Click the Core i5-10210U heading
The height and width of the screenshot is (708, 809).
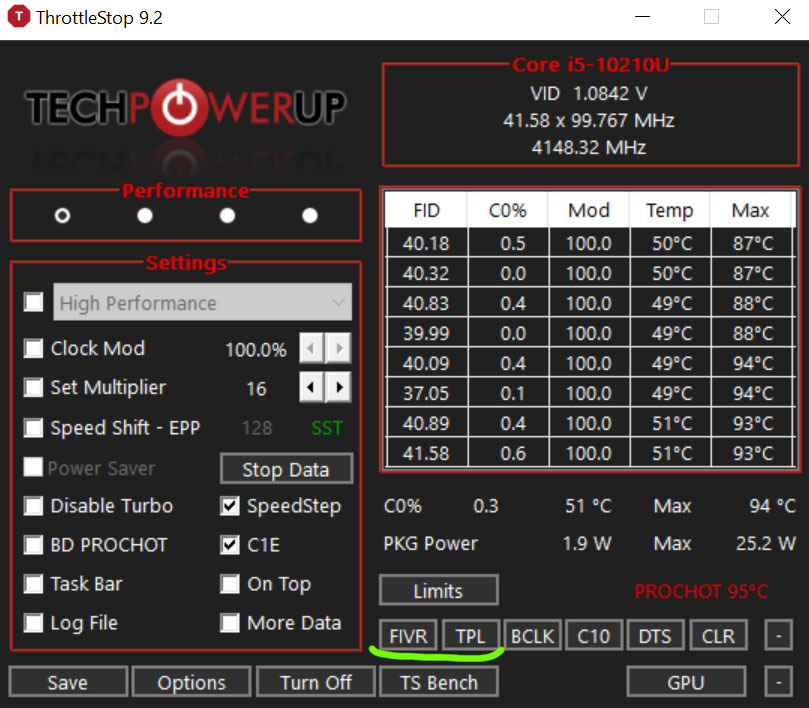point(590,65)
